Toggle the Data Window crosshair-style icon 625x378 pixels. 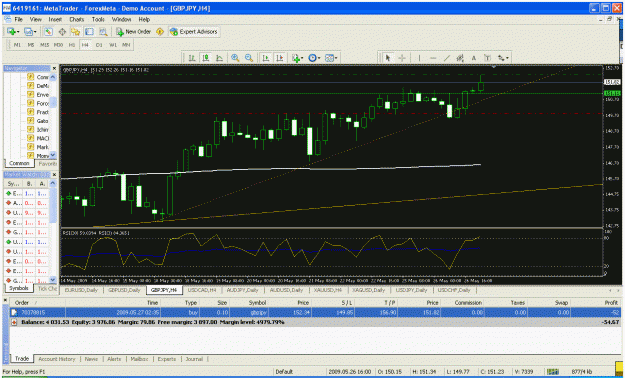pos(62,32)
